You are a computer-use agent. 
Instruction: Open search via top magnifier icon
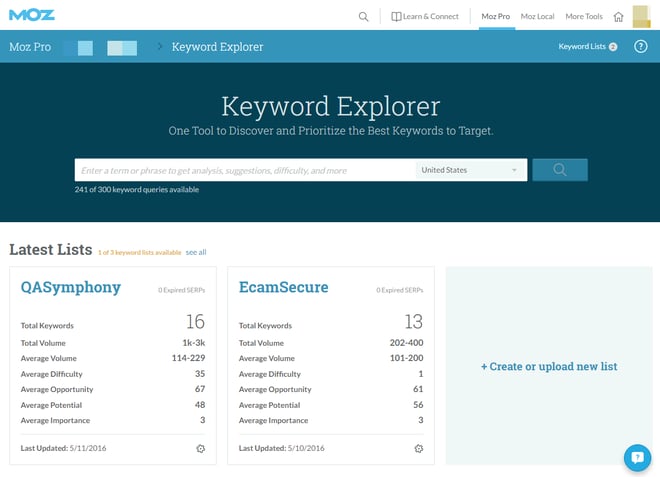tap(363, 16)
